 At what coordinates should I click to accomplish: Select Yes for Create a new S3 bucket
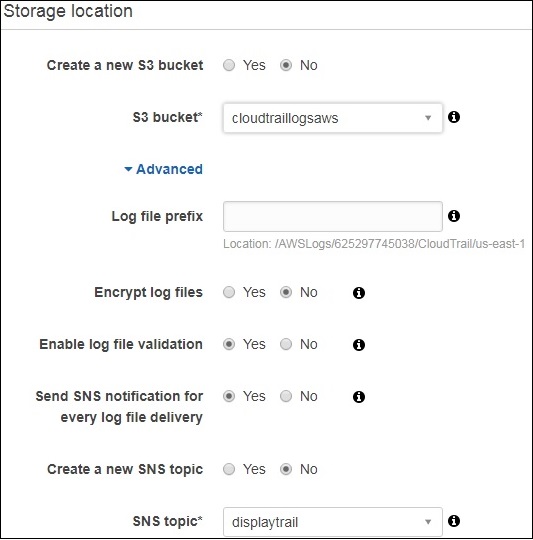(229, 65)
